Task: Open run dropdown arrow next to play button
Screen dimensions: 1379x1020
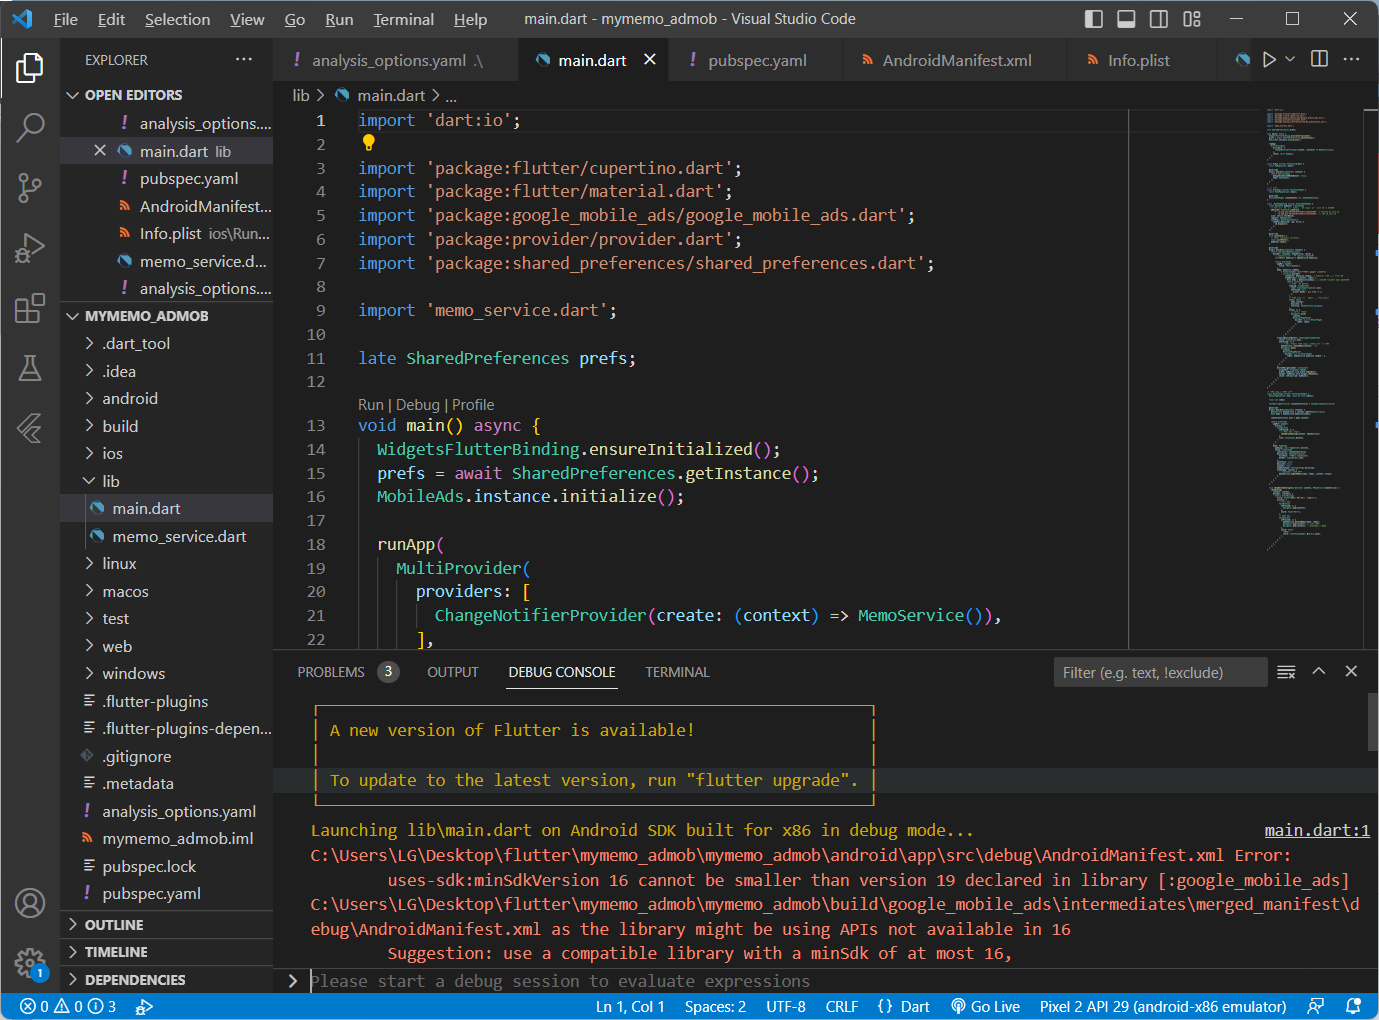Action: coord(1290,60)
